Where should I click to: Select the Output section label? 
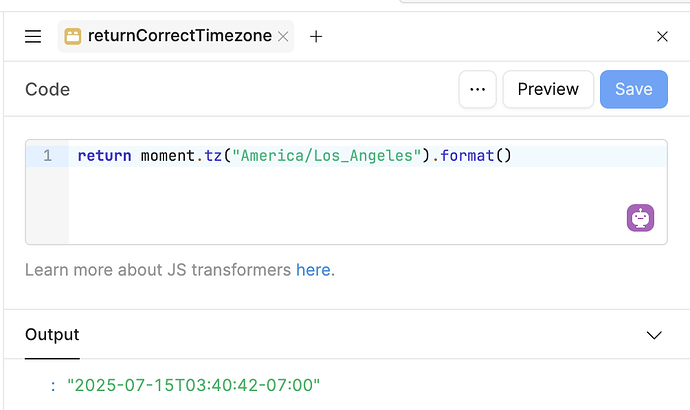(52, 335)
